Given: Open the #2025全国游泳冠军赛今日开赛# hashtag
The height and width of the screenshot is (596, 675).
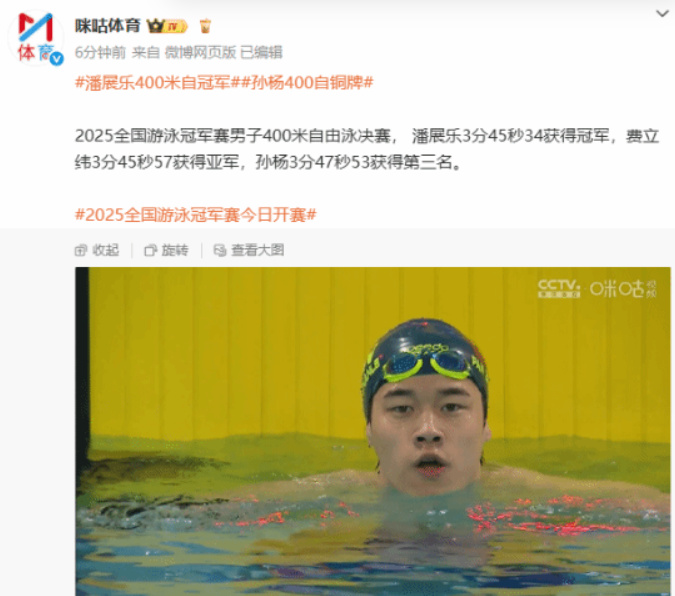Looking at the screenshot, I should pos(196,214).
